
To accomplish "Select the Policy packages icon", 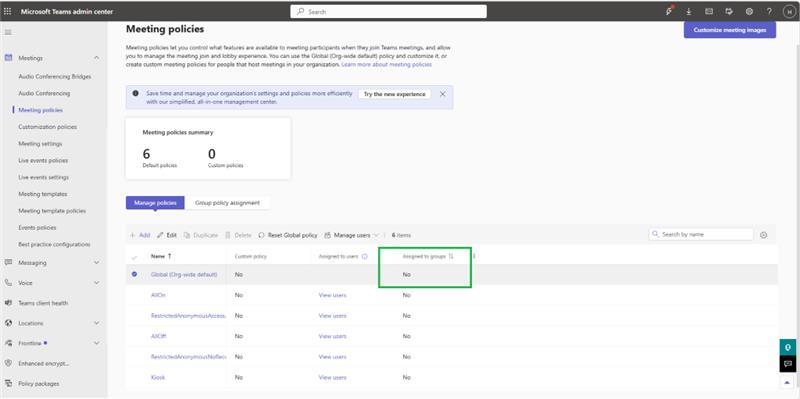I will coord(8,383).
